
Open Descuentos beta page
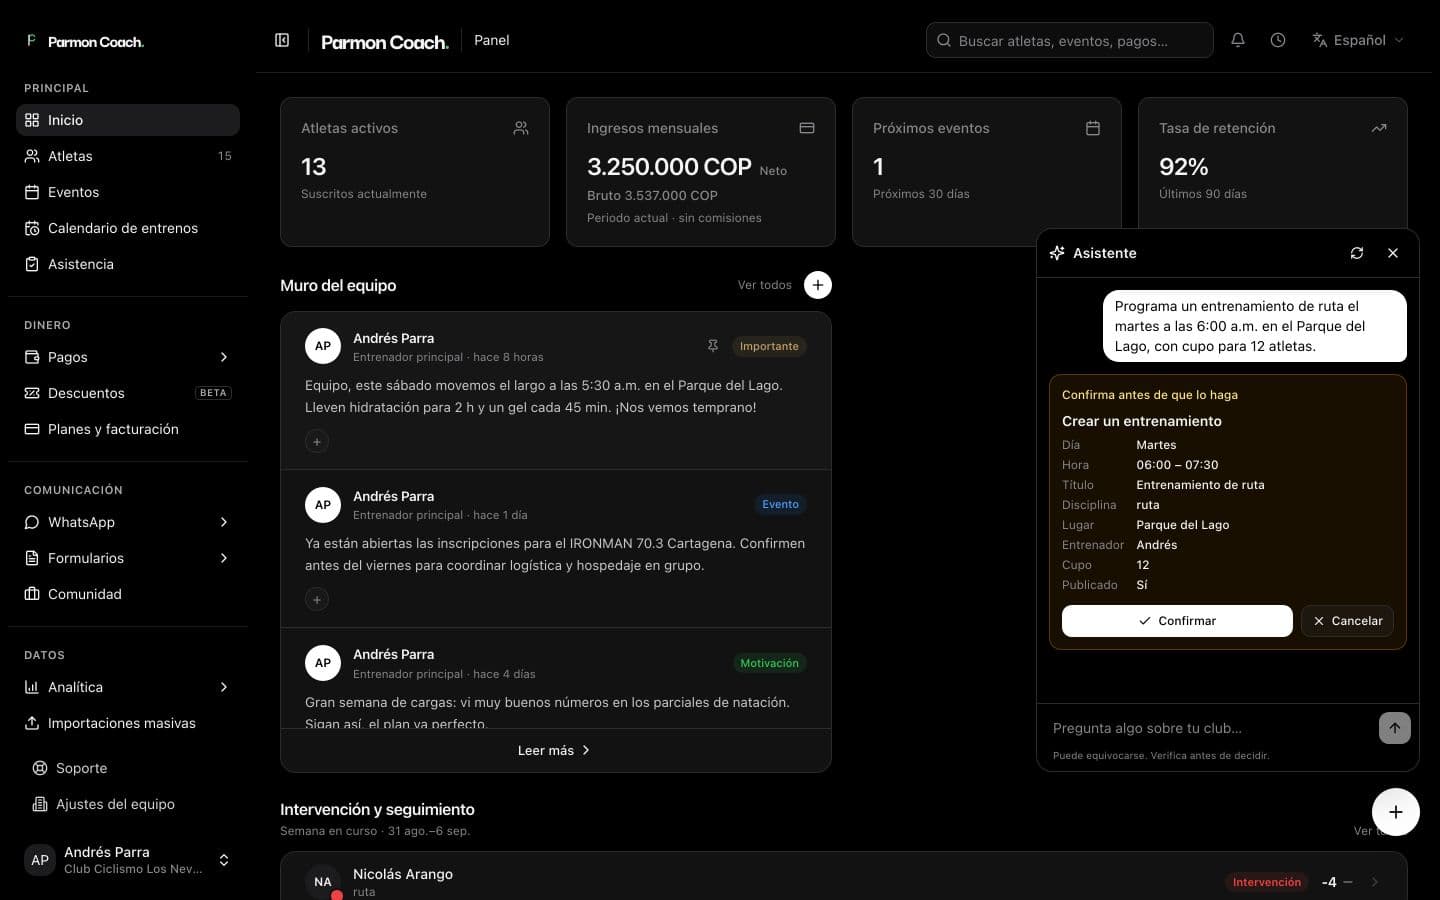(128, 393)
